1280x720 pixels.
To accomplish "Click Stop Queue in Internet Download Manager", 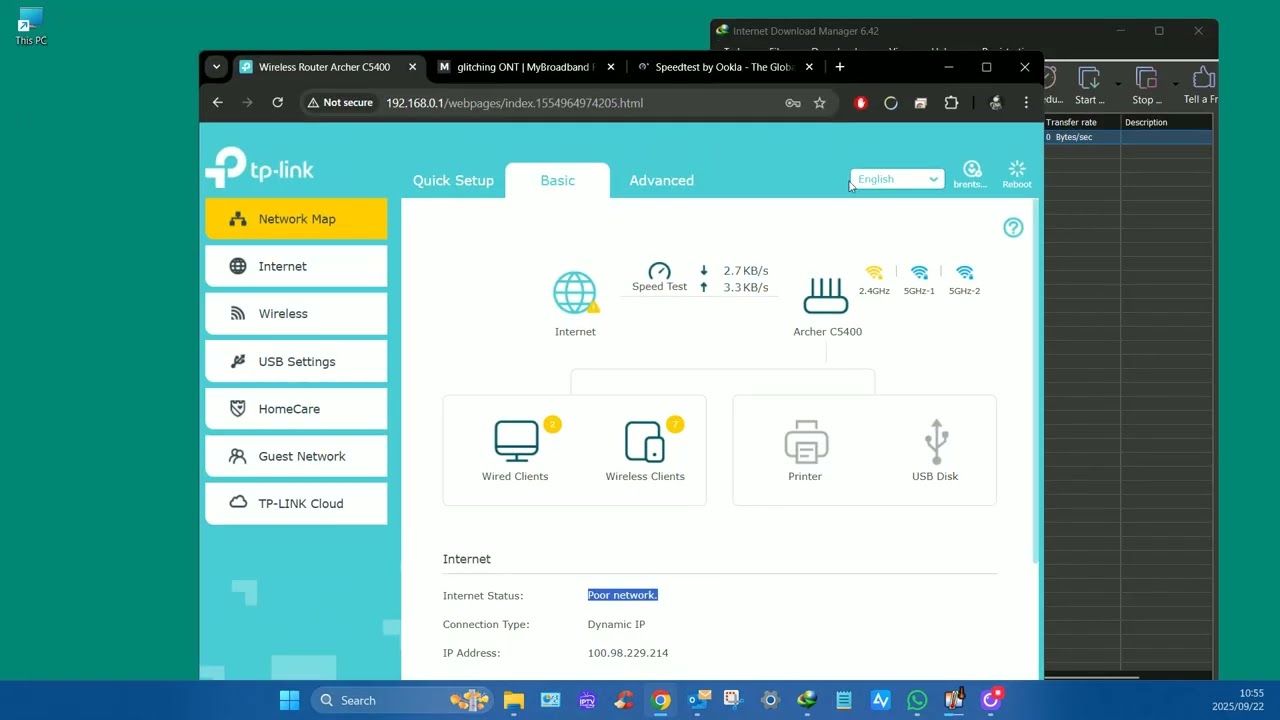I will point(1147,85).
